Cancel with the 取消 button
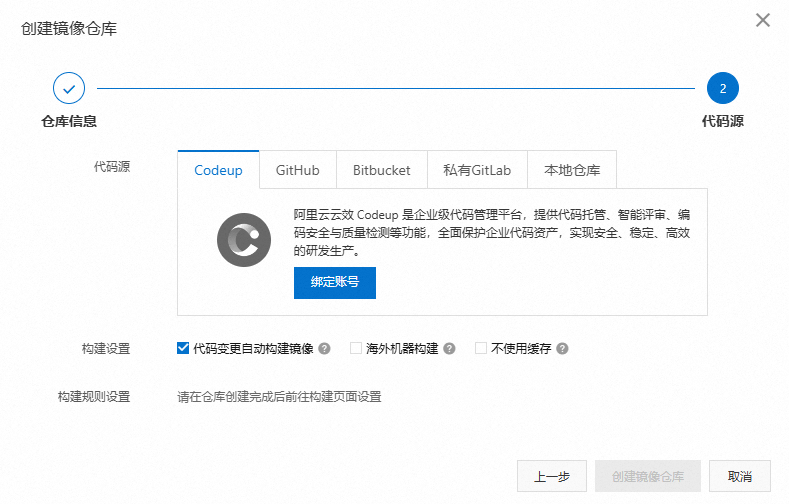This screenshot has width=789, height=504. (x=740, y=476)
